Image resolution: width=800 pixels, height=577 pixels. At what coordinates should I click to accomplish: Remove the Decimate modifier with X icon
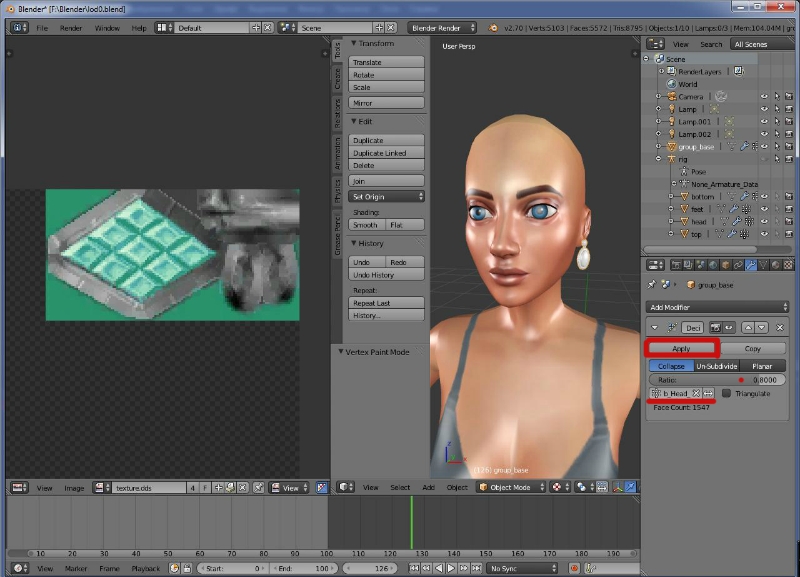(x=780, y=327)
